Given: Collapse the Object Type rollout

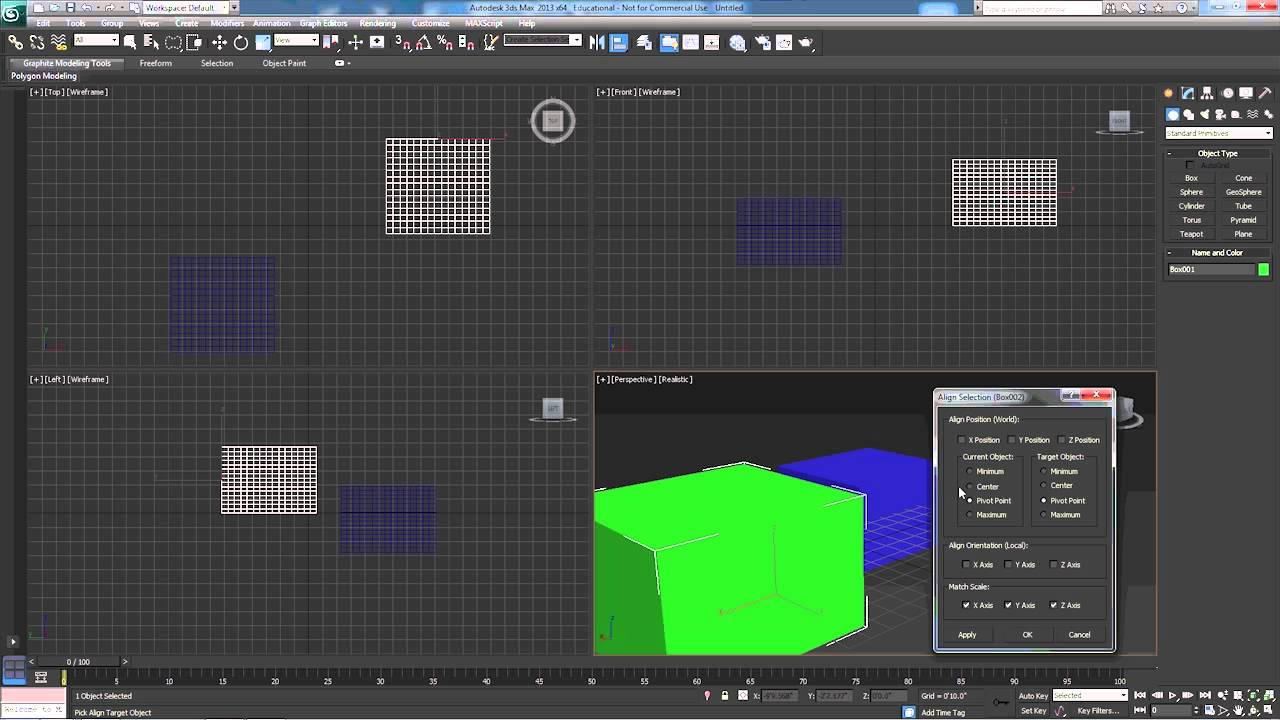Looking at the screenshot, I should click(x=1218, y=153).
